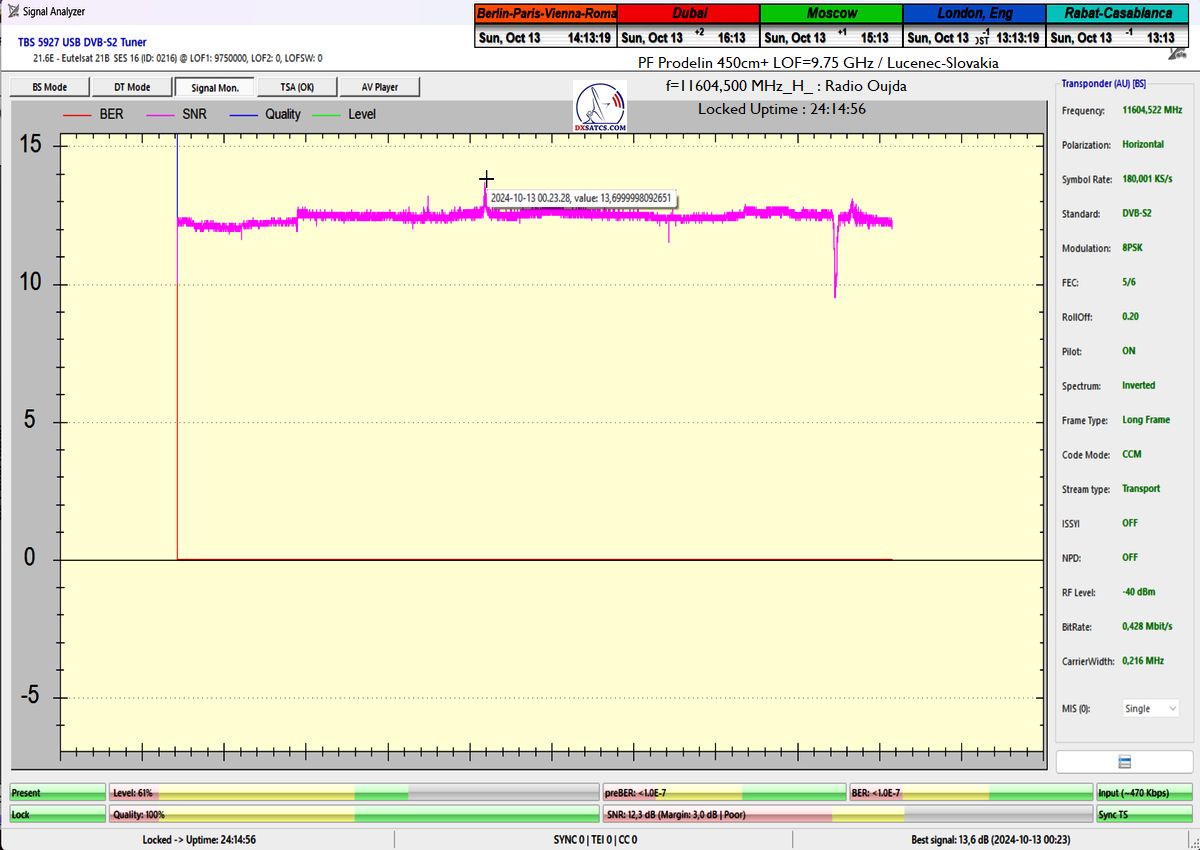Click the SNR dip on the graph
Screen dimensions: 1200x850
[835, 285]
